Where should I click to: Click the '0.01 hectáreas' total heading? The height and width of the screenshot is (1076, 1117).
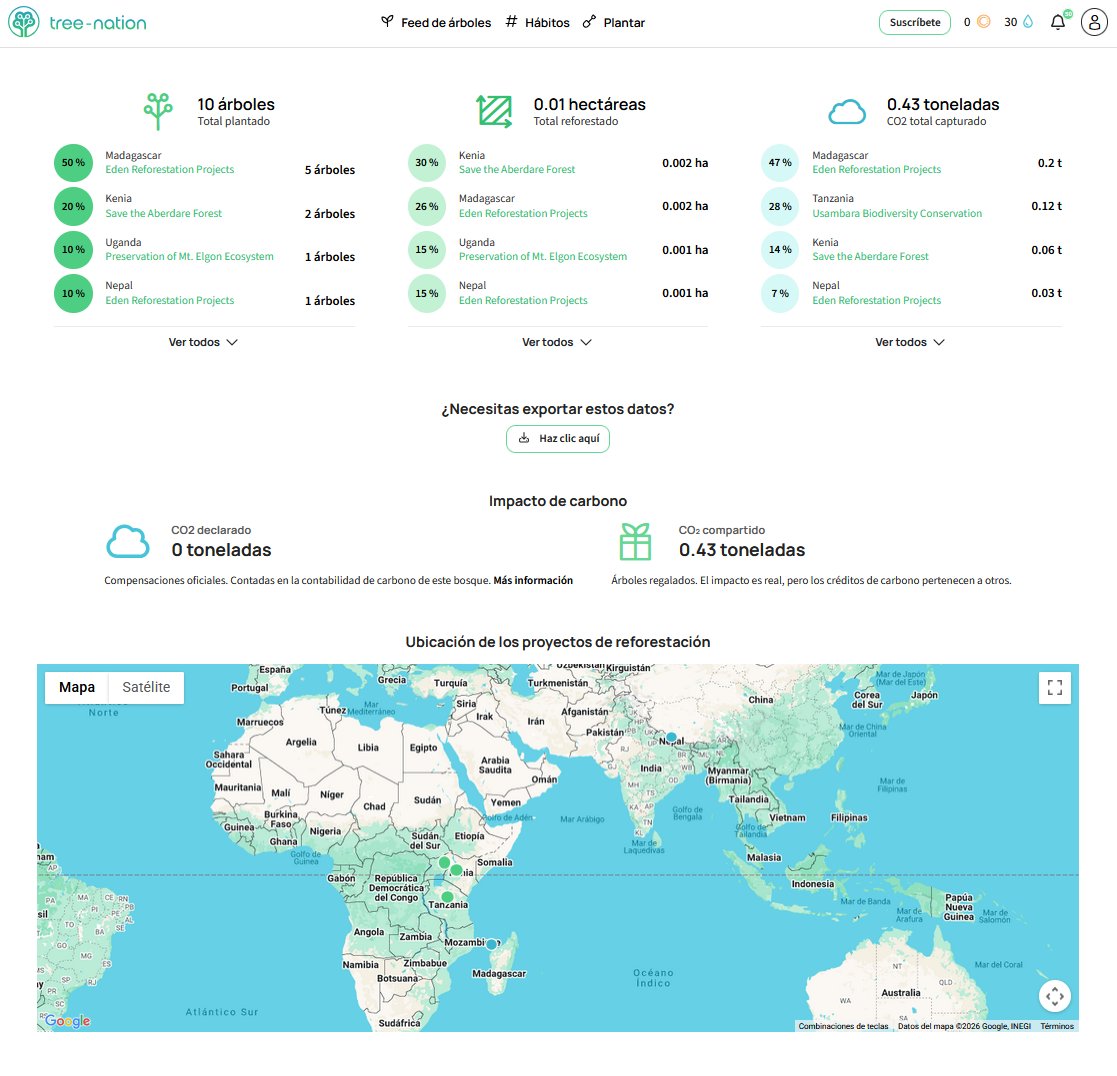[x=590, y=104]
